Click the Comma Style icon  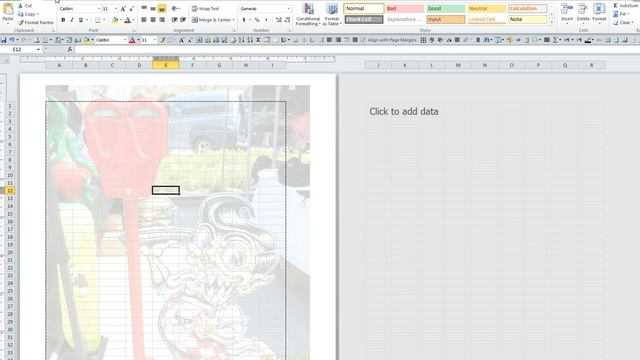267,20
